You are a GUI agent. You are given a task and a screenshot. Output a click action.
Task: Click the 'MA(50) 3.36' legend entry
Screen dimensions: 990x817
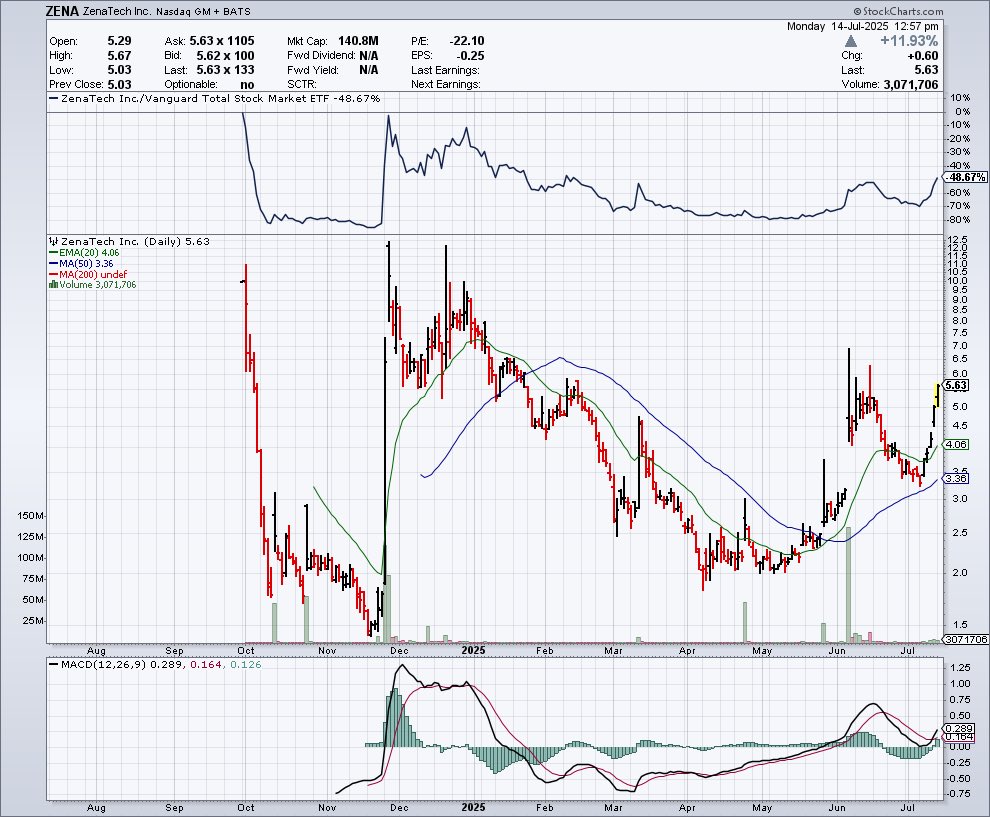point(86,263)
